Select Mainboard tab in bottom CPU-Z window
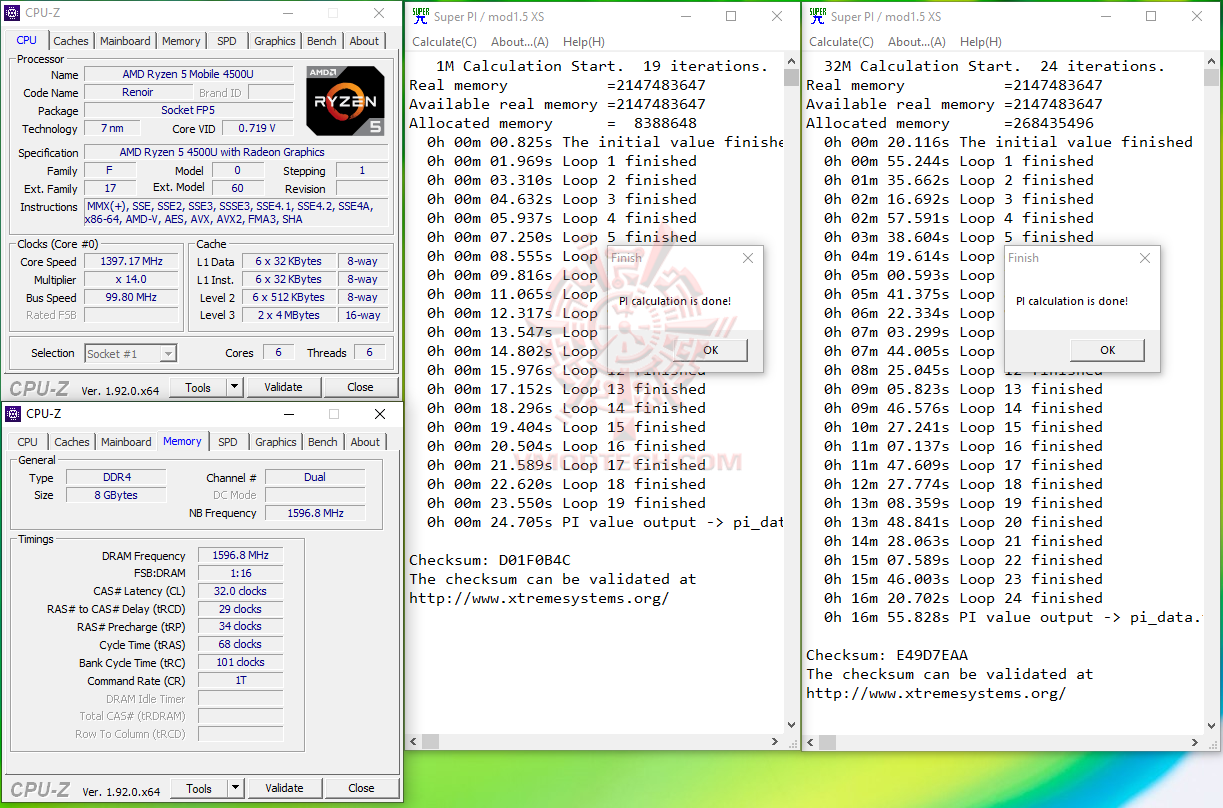The height and width of the screenshot is (808, 1223). click(127, 442)
